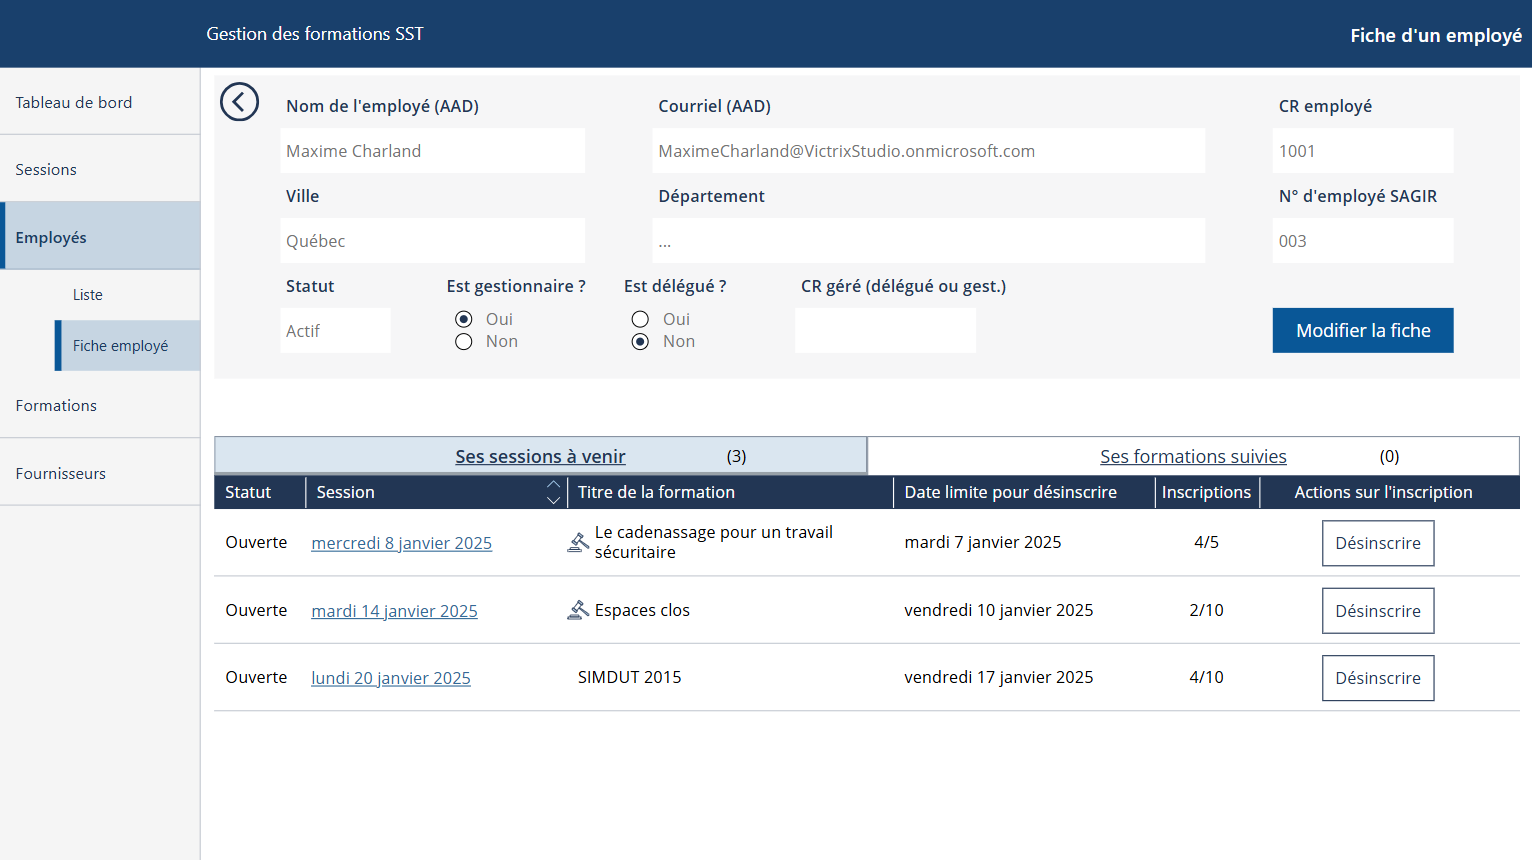Sort ascending with Session column up arrow
1532x860 pixels.
pos(553,485)
